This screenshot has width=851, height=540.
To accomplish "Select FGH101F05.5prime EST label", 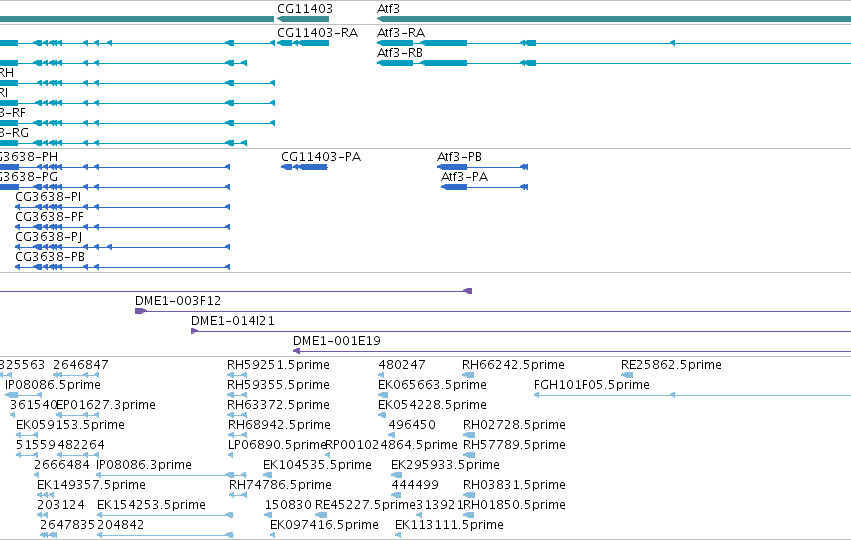I will click(x=592, y=385).
